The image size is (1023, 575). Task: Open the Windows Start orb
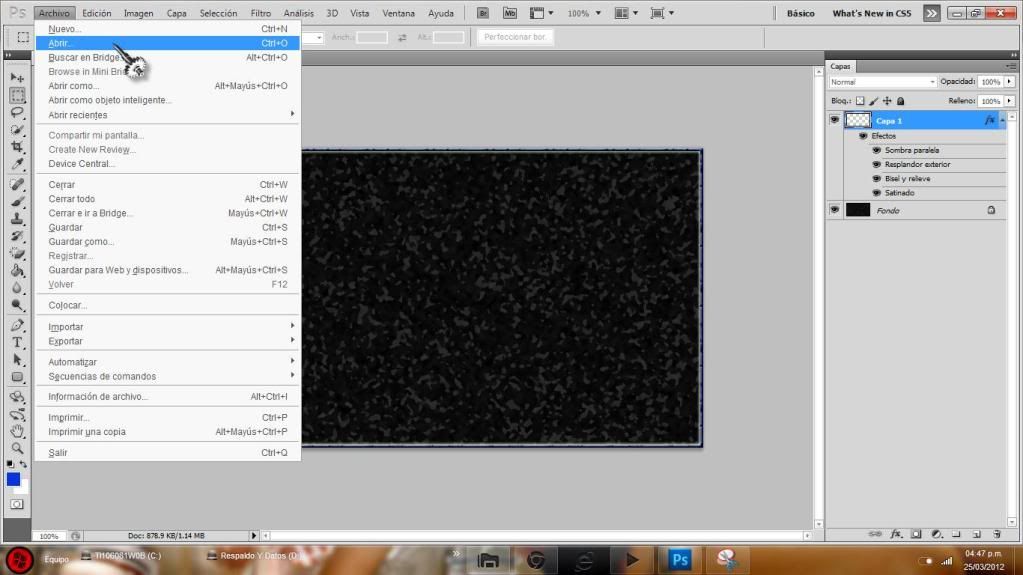[x=19, y=560]
